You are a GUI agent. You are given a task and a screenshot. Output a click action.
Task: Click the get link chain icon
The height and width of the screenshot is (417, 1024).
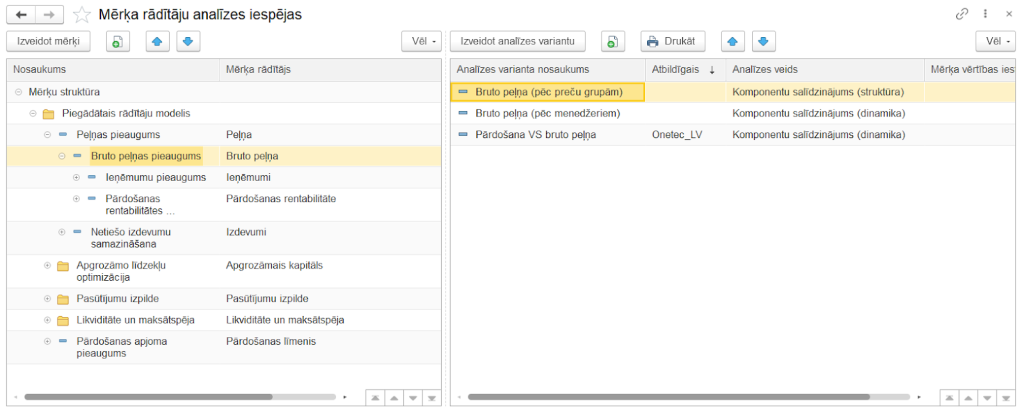coord(962,15)
